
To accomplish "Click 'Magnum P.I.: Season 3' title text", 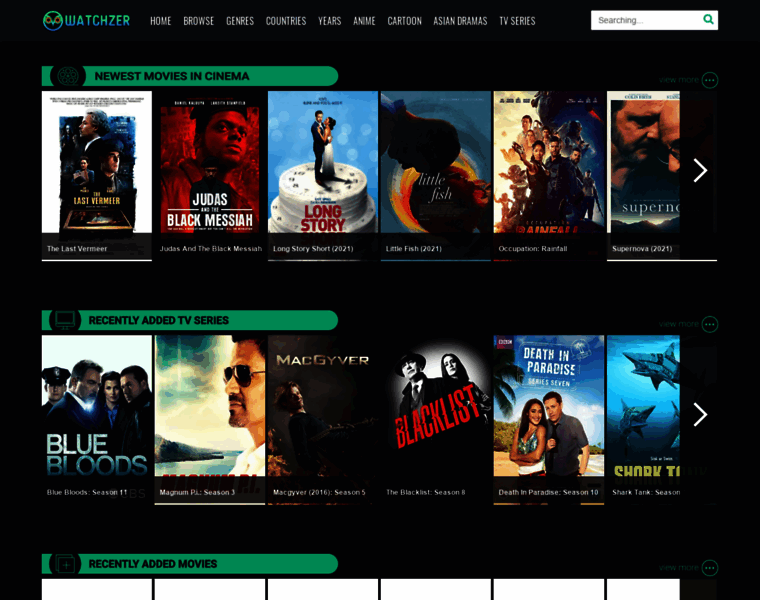I will tap(197, 492).
